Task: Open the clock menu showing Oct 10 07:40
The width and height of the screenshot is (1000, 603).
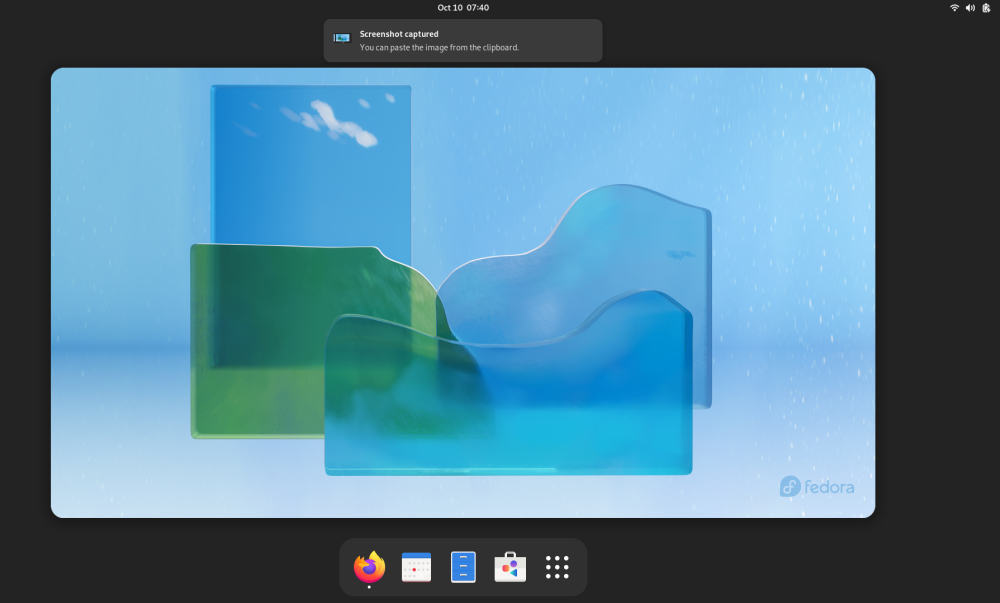Action: (x=463, y=8)
